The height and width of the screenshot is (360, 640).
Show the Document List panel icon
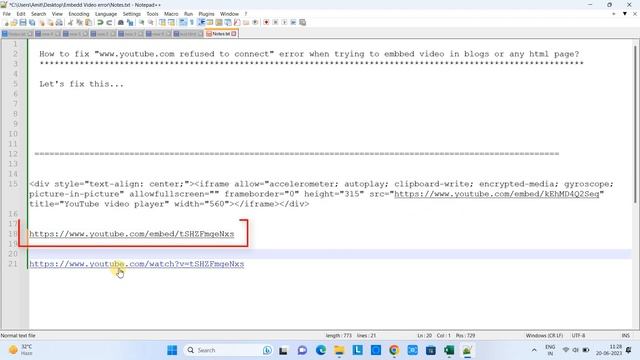pos(228,22)
